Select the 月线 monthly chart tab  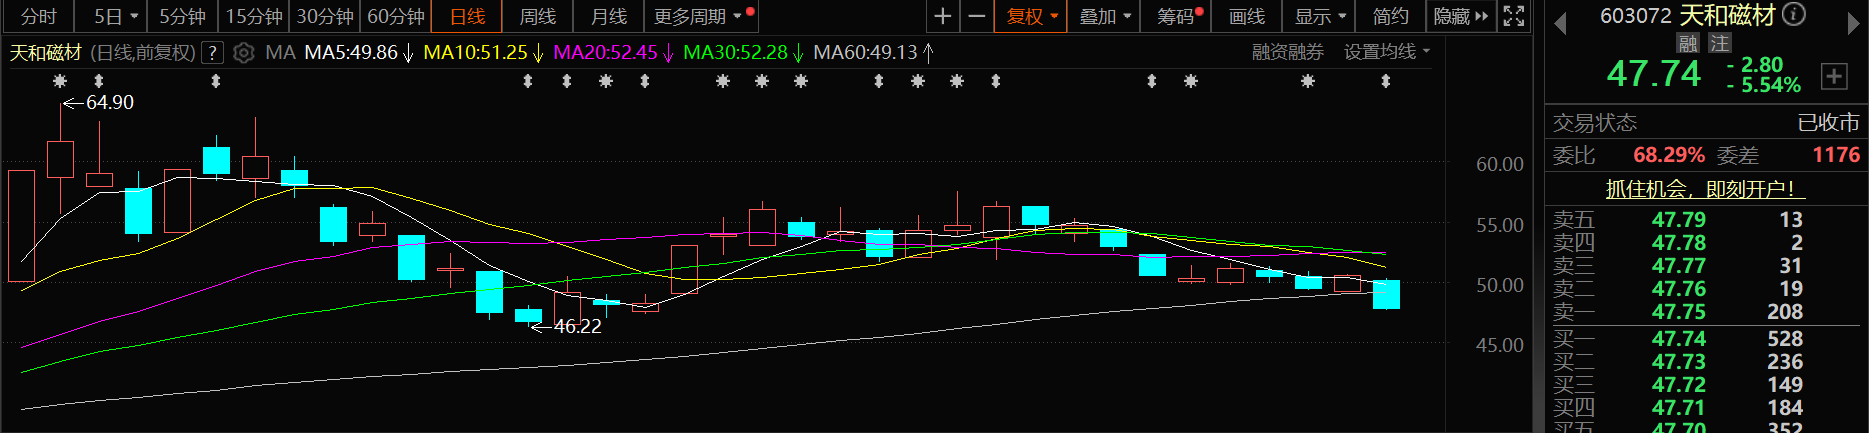(x=608, y=16)
